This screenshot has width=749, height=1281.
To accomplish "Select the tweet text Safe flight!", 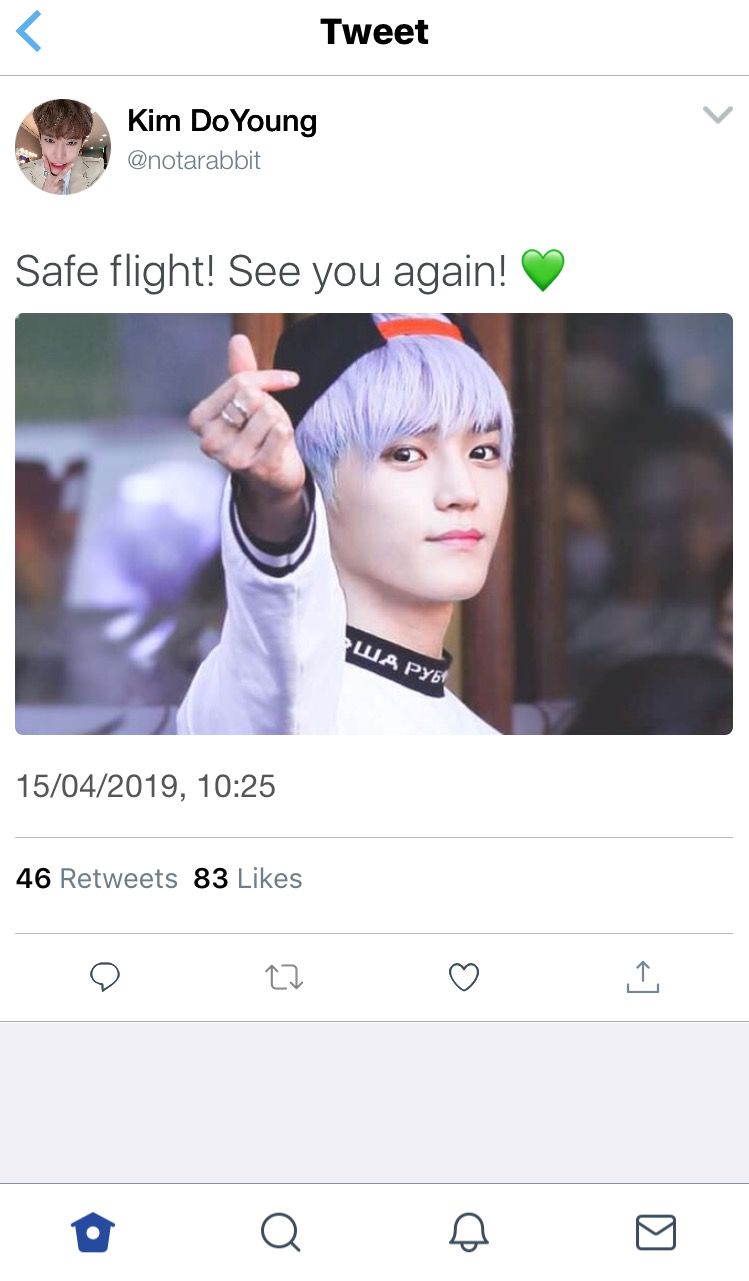I will (115, 271).
